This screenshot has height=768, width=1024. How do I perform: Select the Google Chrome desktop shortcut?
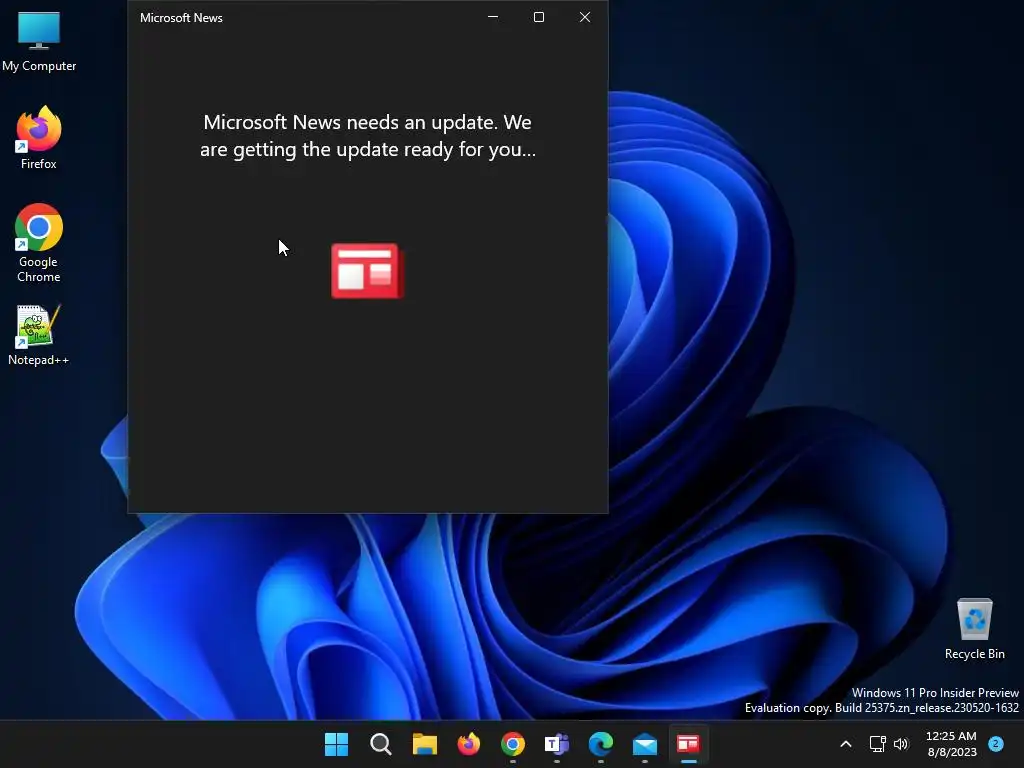coord(39,243)
